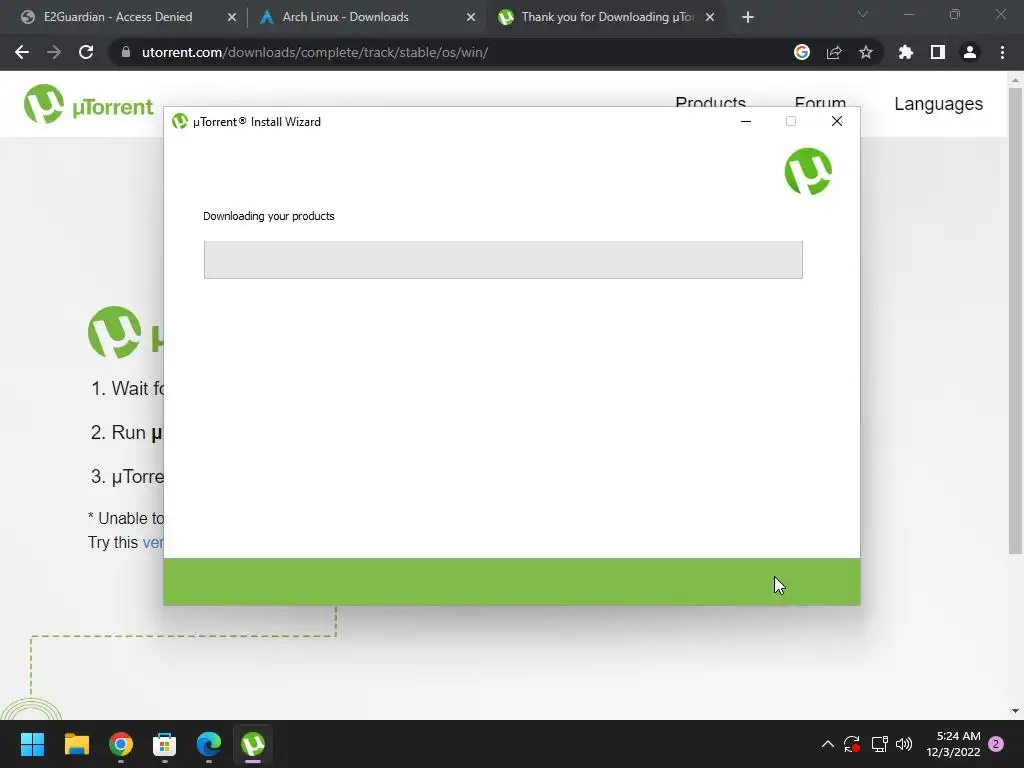Viewport: 1024px width, 768px height.
Task: Close the µTorrent Install Wizard
Action: pos(837,121)
